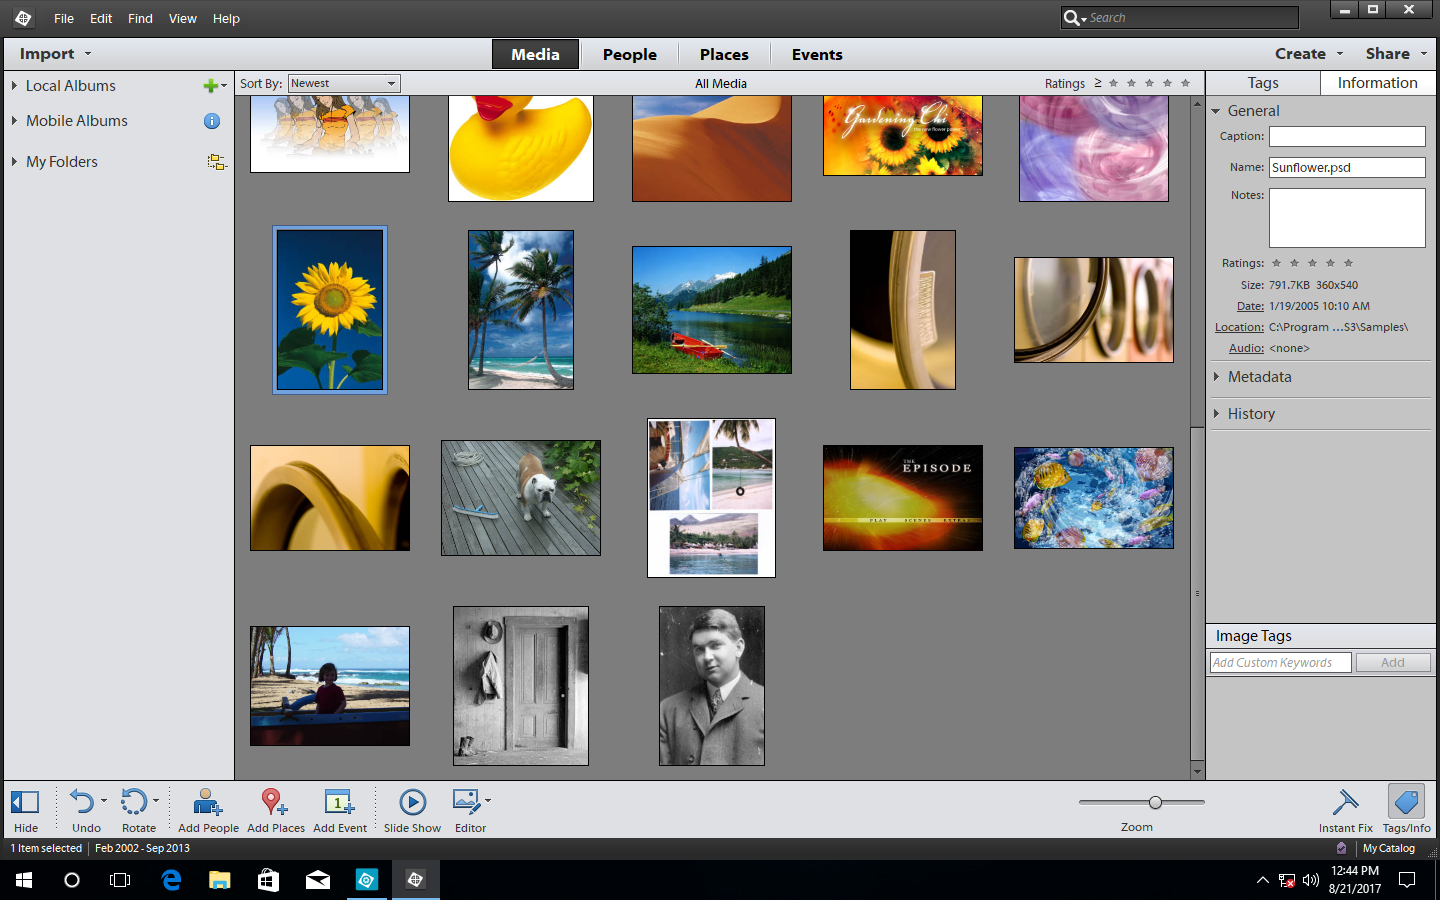1440x900 pixels.
Task: Open the Rotate dropdown arrow
Action: (156, 800)
